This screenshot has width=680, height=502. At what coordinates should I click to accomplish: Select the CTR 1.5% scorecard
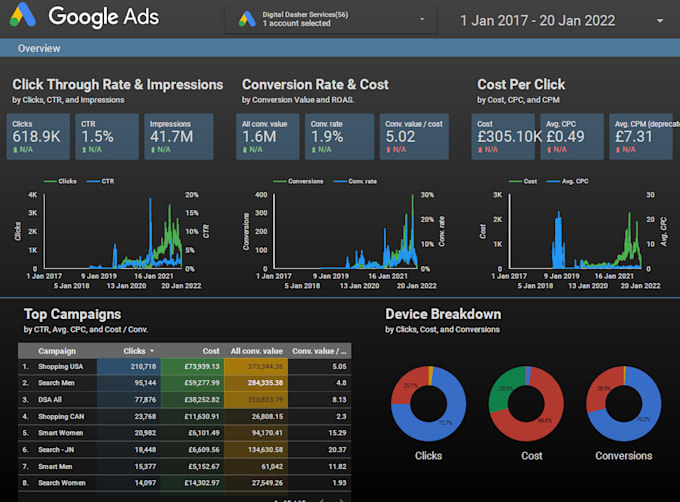(107, 137)
